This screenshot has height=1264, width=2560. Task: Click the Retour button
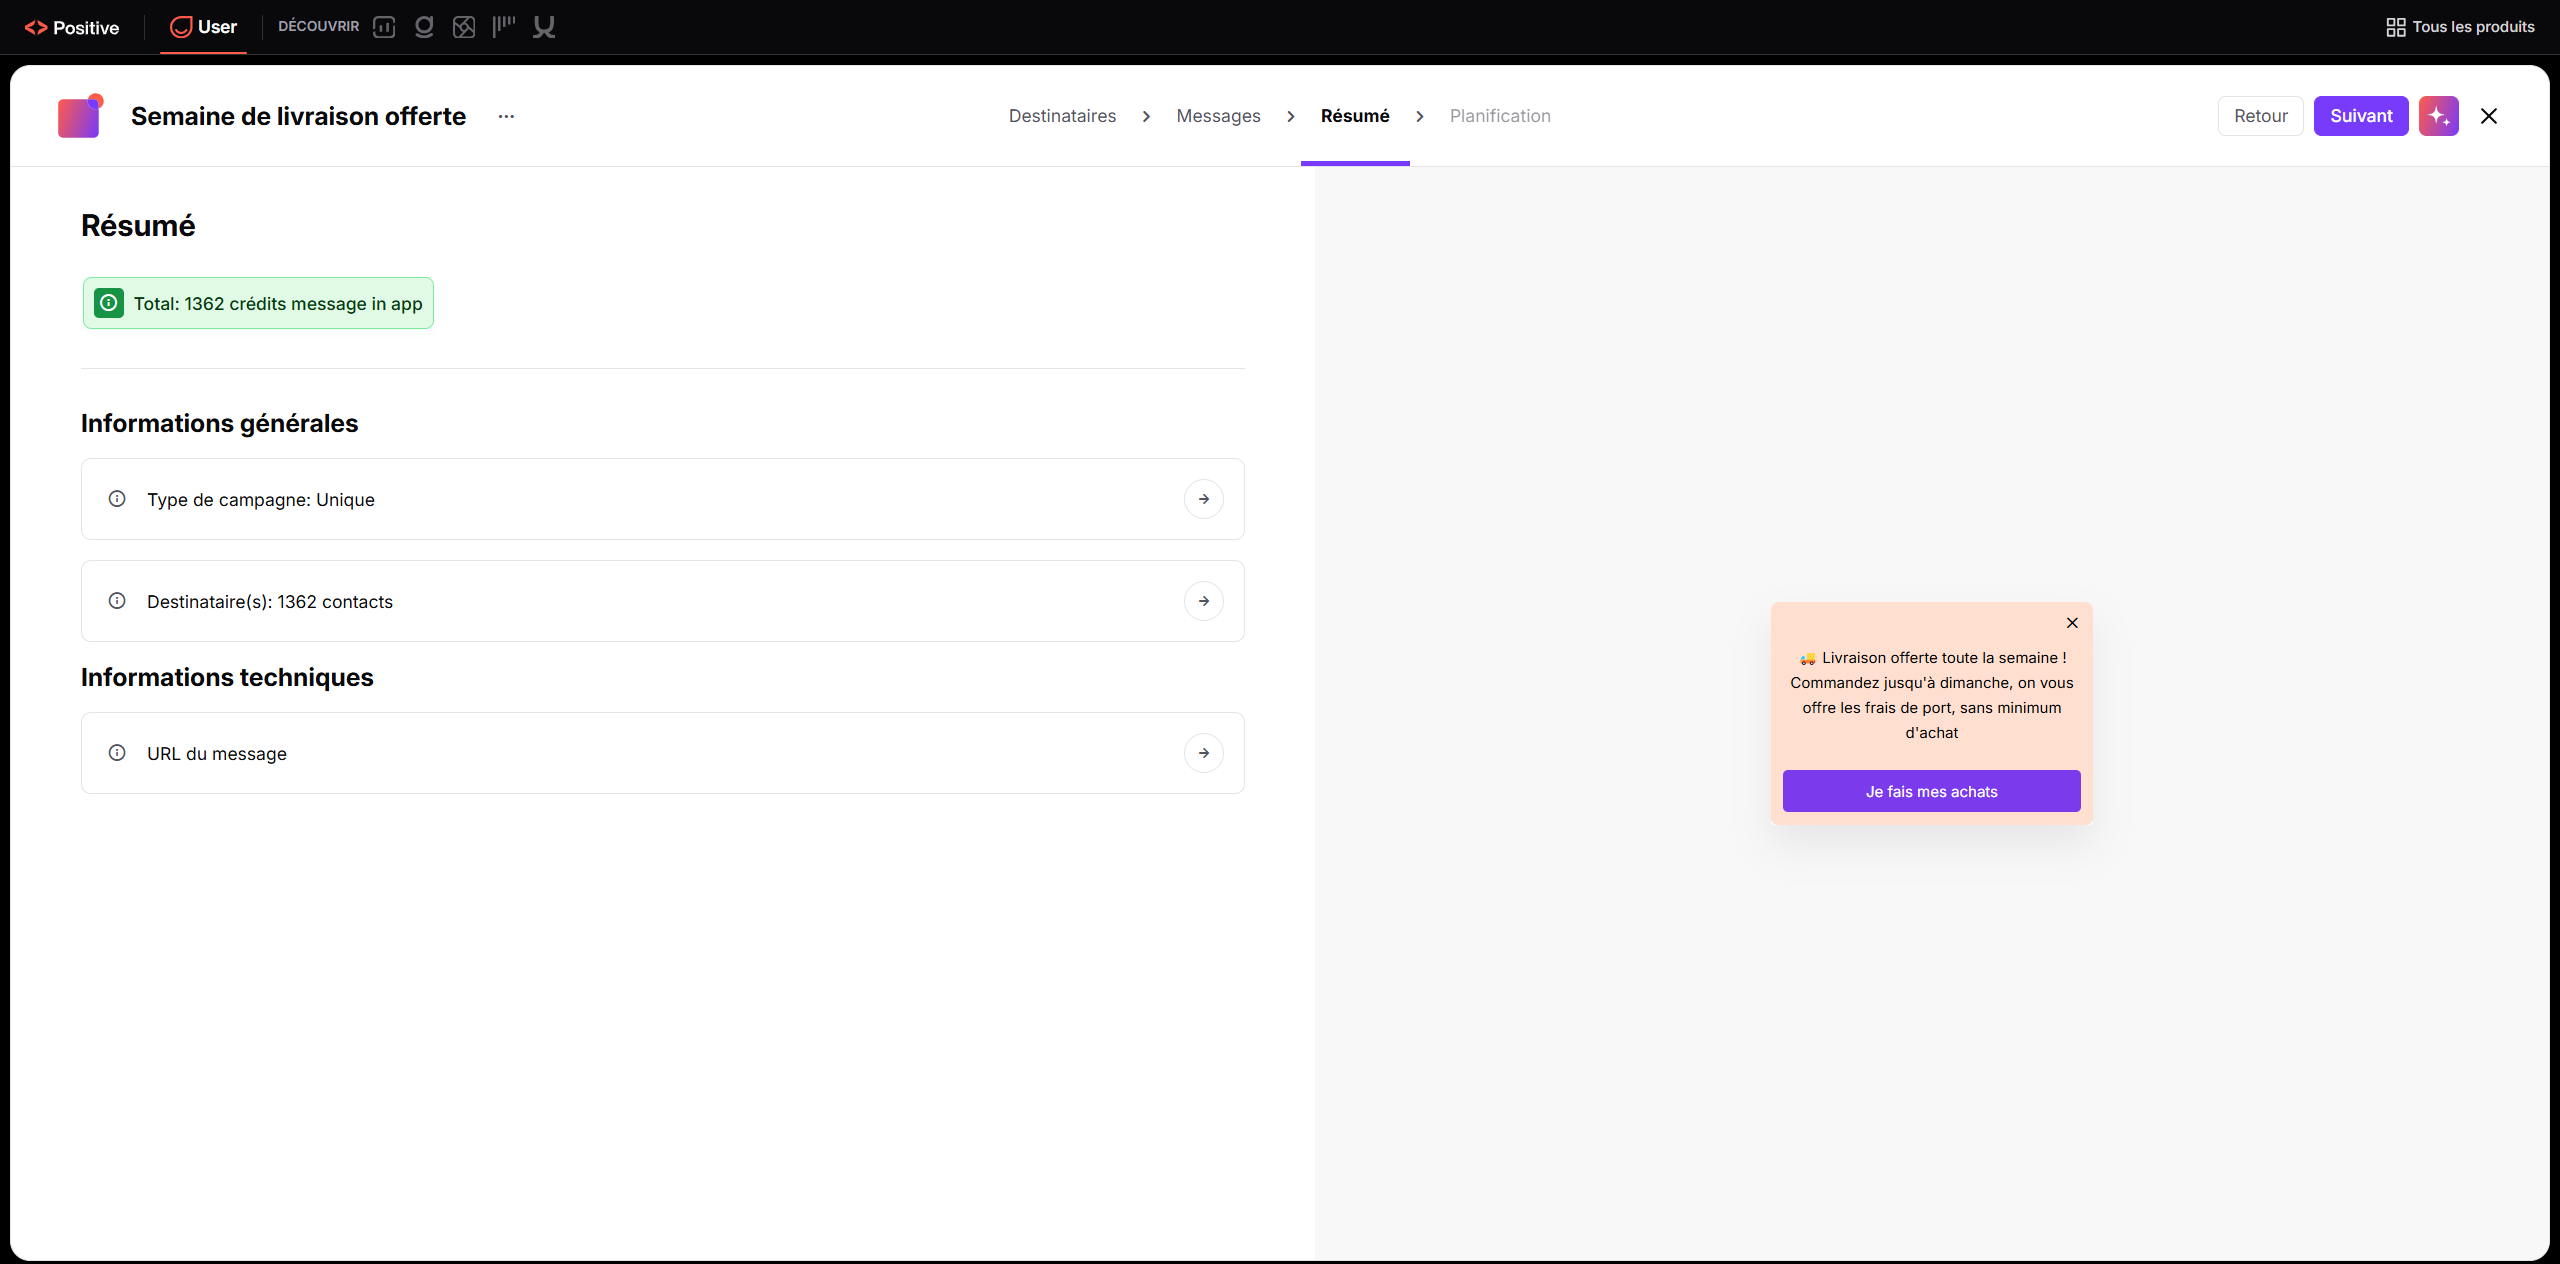[x=2261, y=116]
